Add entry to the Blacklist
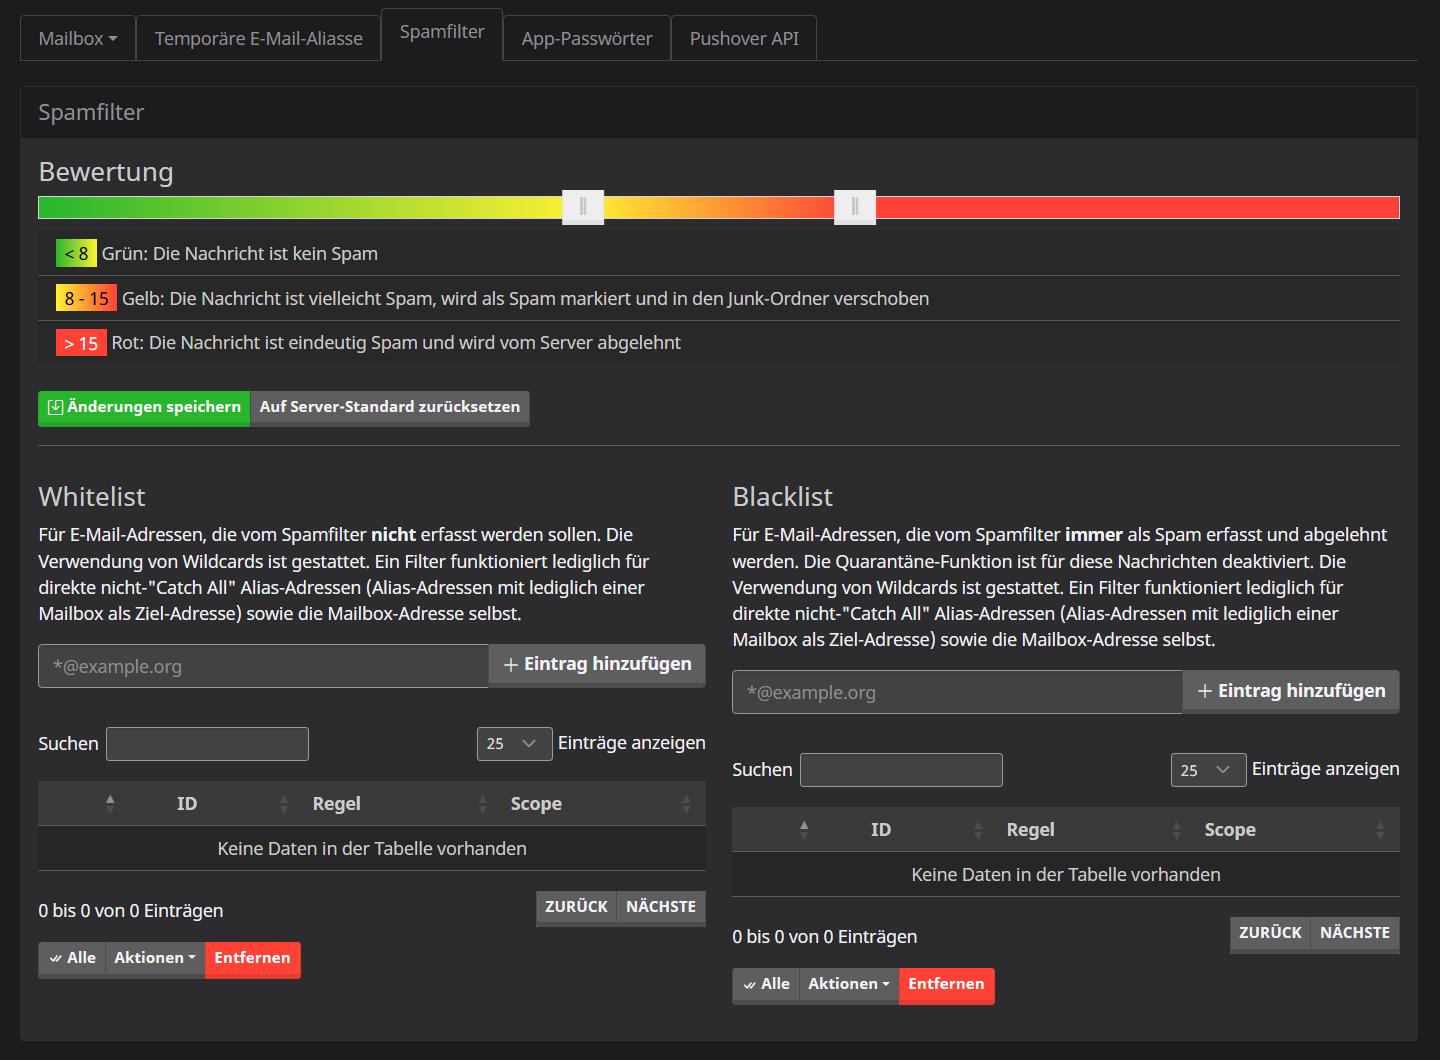Viewport: 1440px width, 1060px height. [1291, 691]
